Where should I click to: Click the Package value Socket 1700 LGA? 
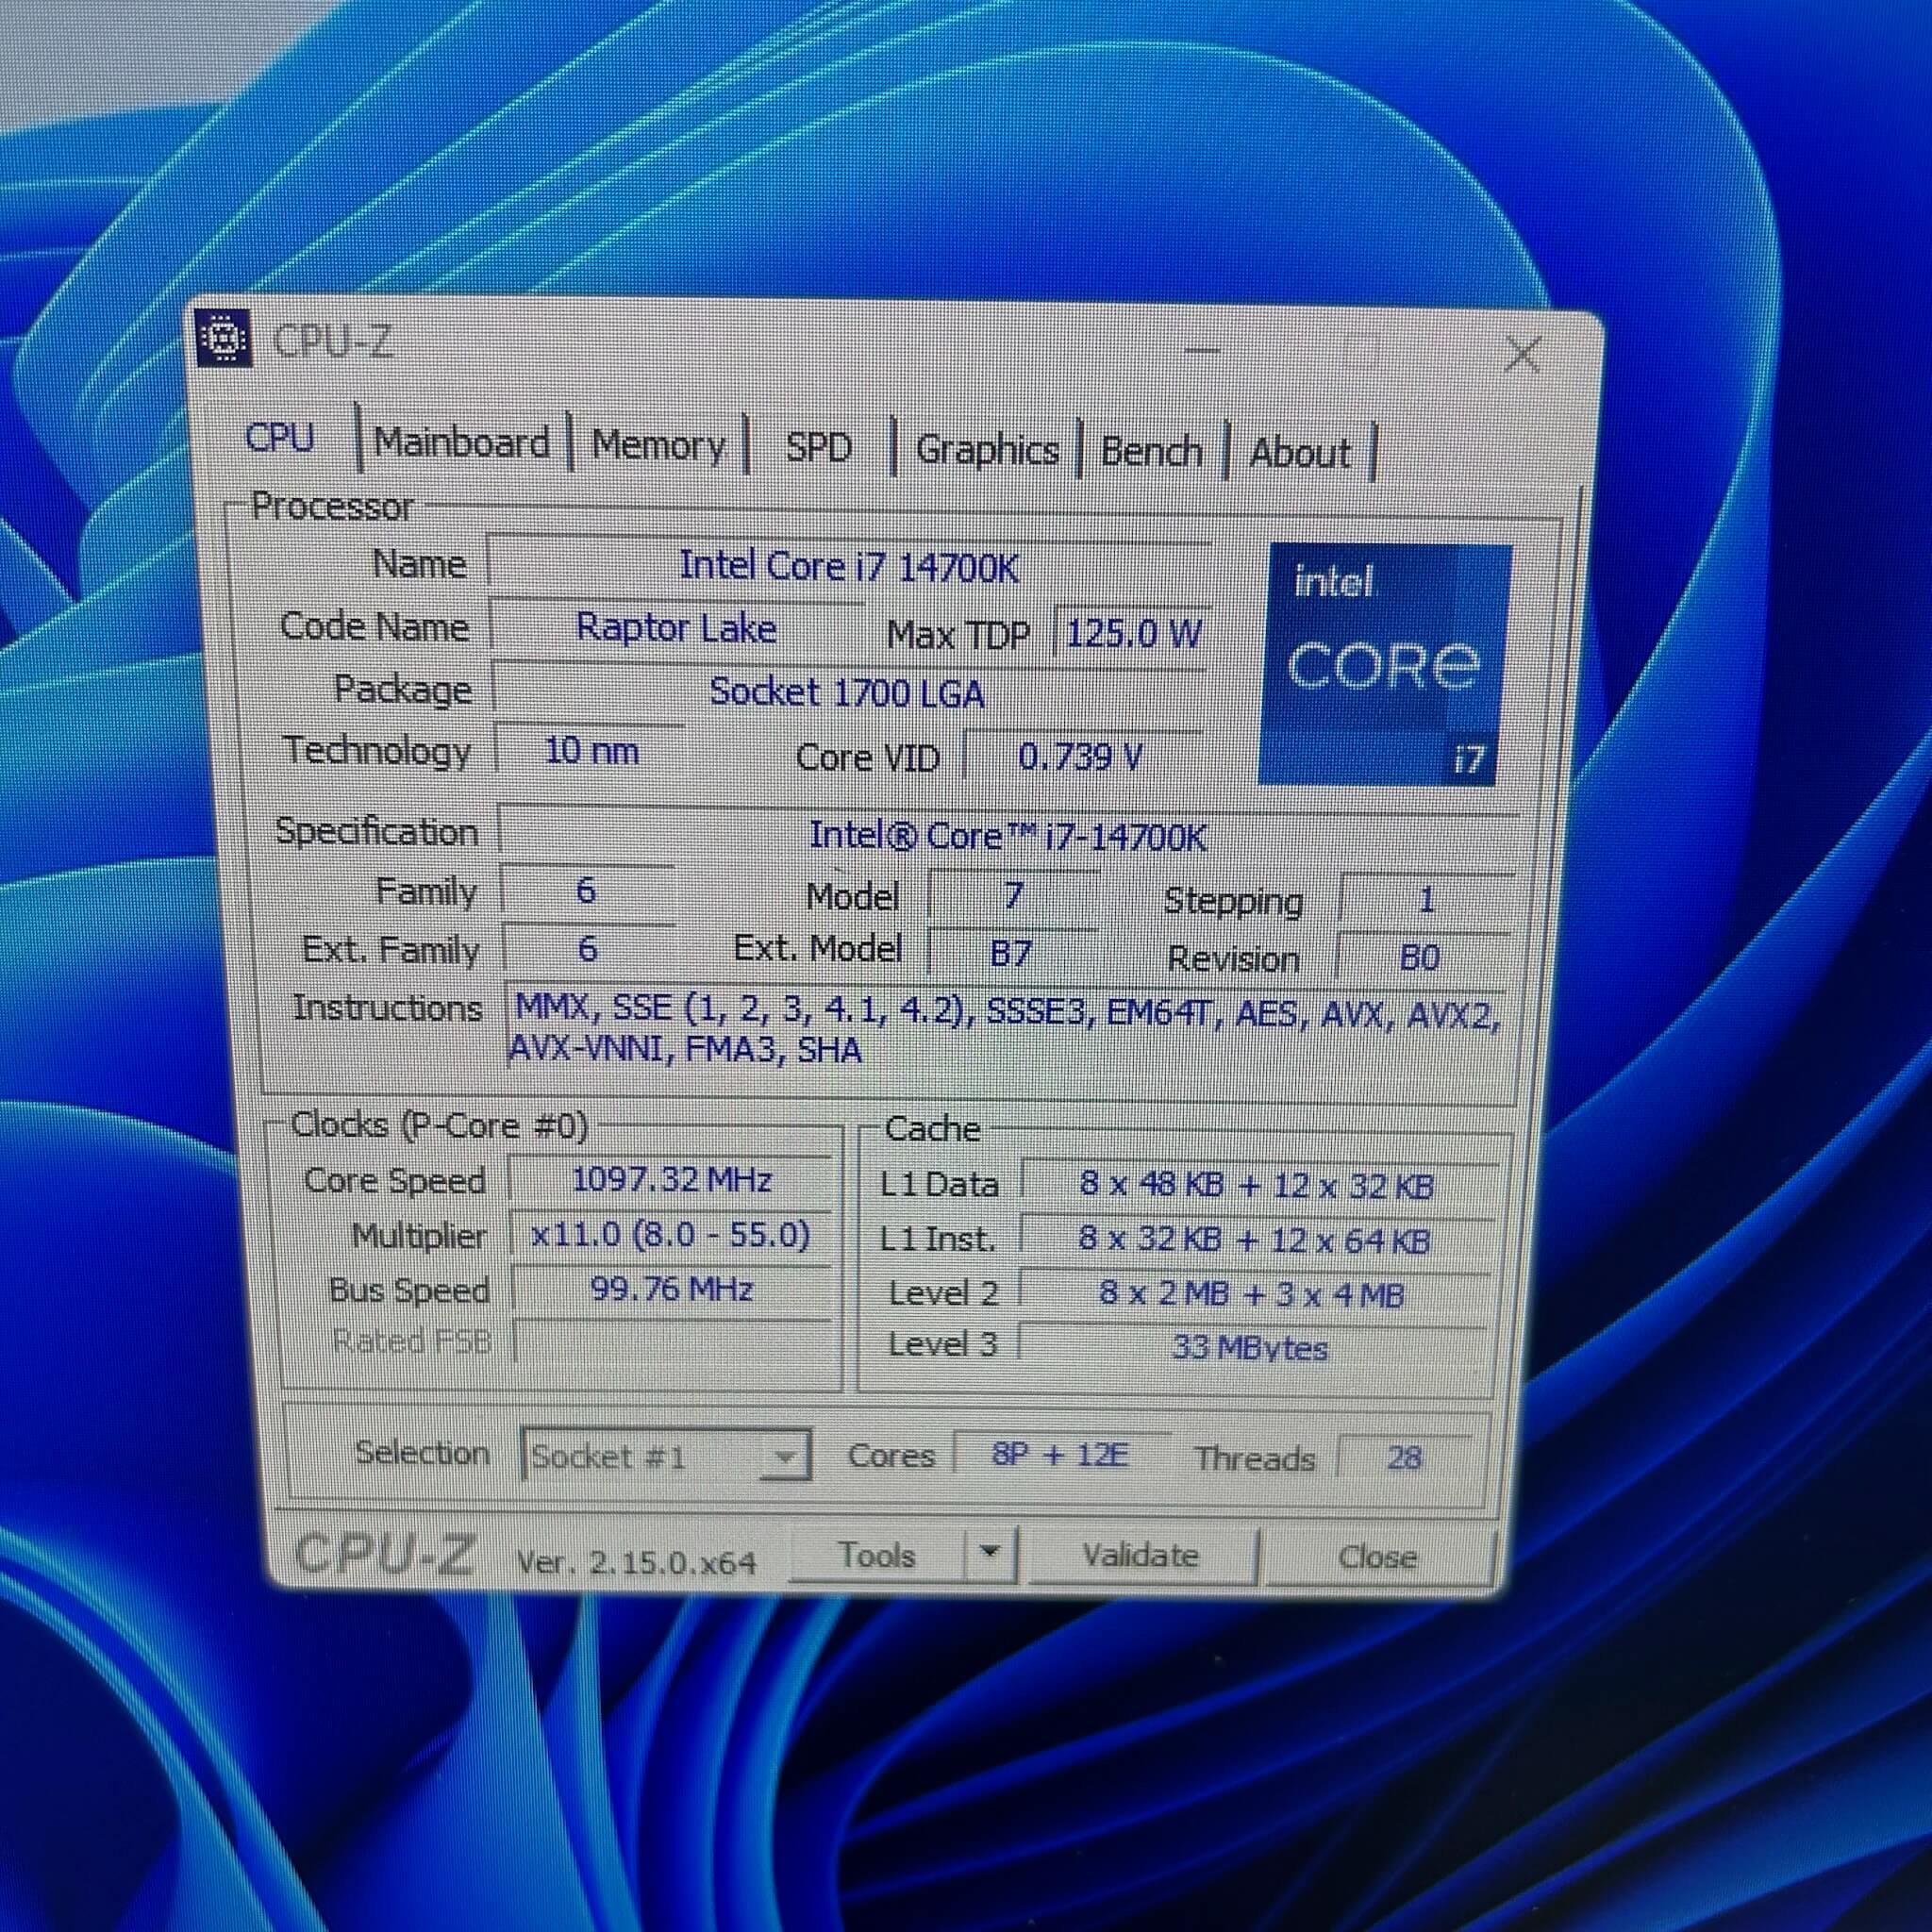tap(847, 692)
